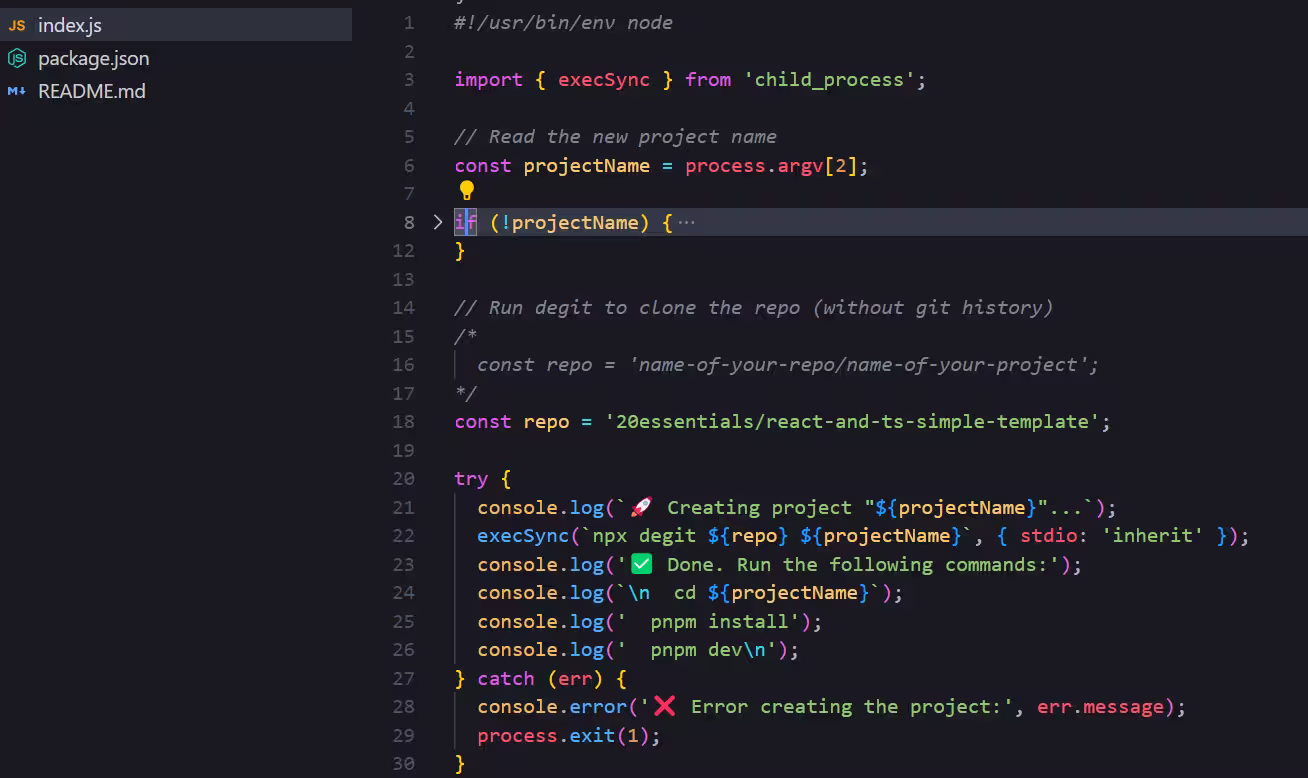Click line number 8 in the gutter
The width and height of the screenshot is (1308, 778).
pyautogui.click(x=409, y=222)
